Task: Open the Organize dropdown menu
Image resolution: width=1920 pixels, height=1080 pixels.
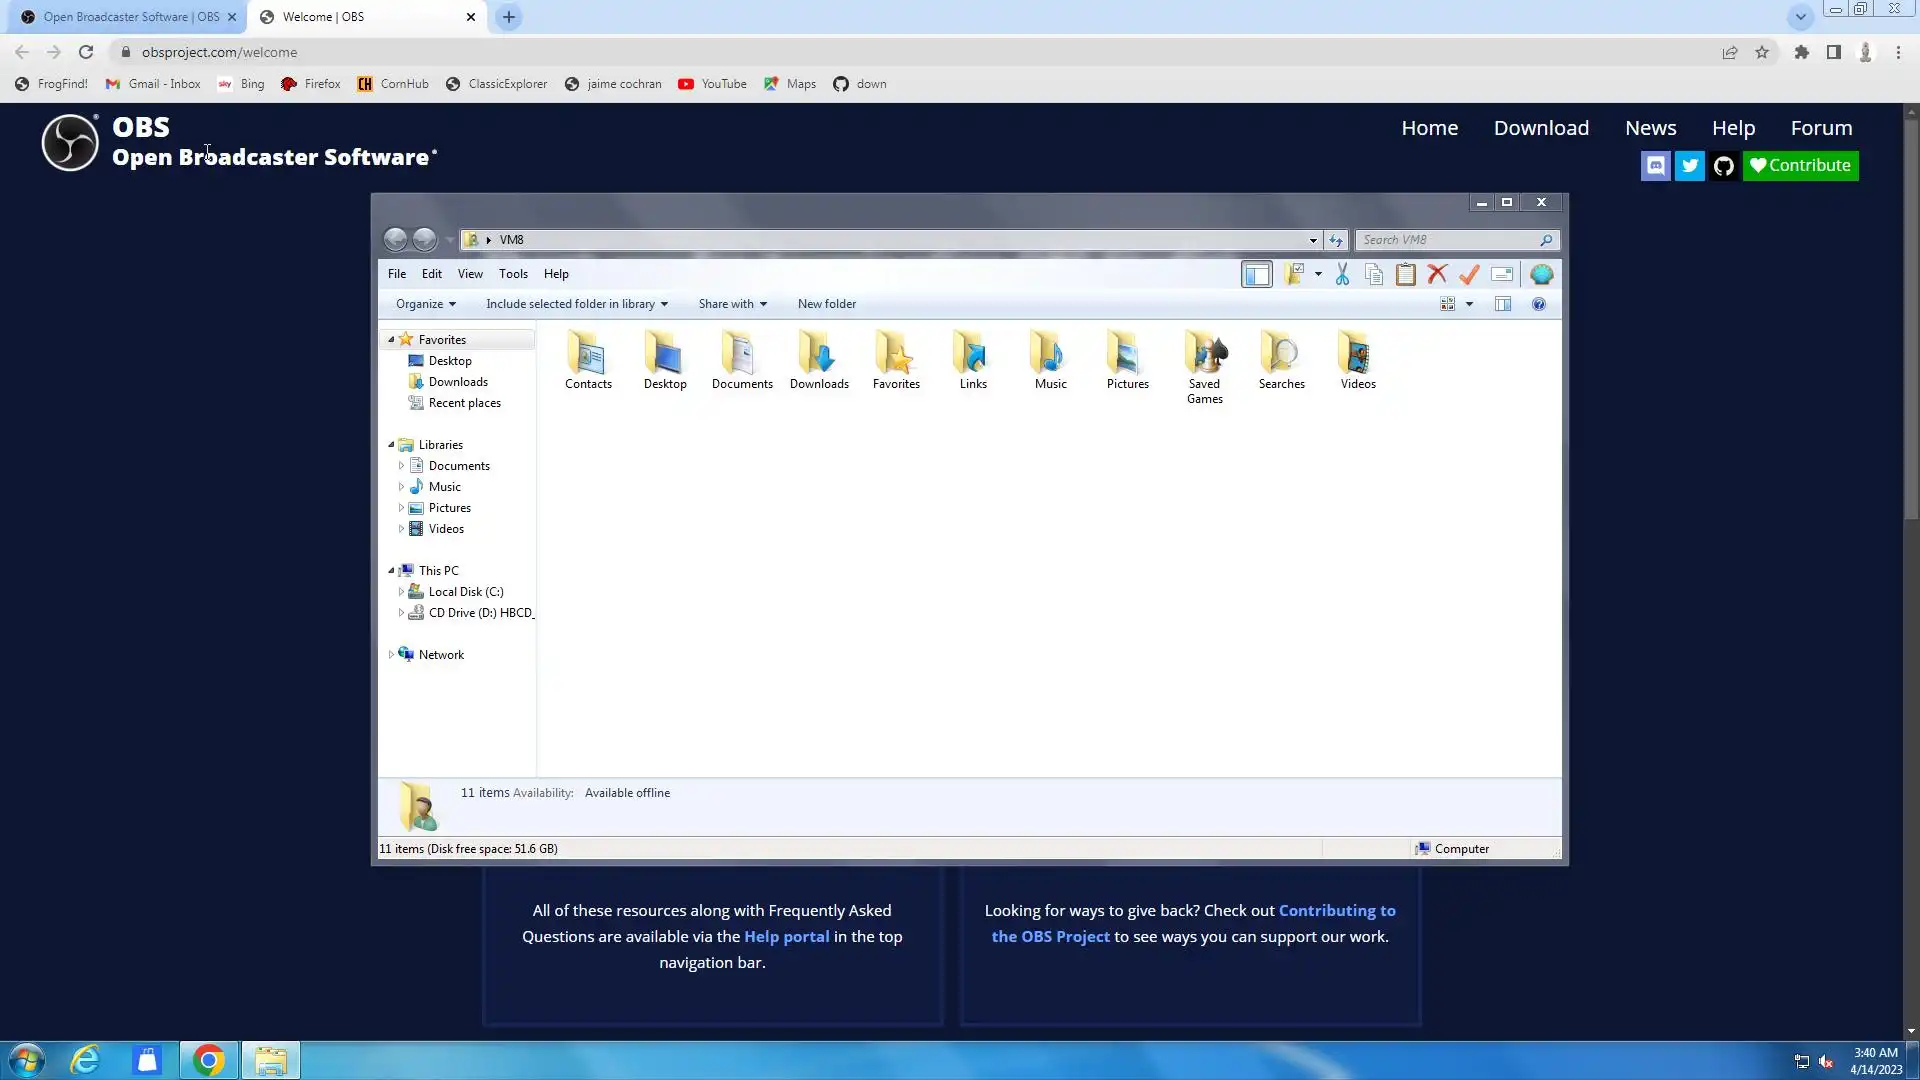Action: (425, 304)
